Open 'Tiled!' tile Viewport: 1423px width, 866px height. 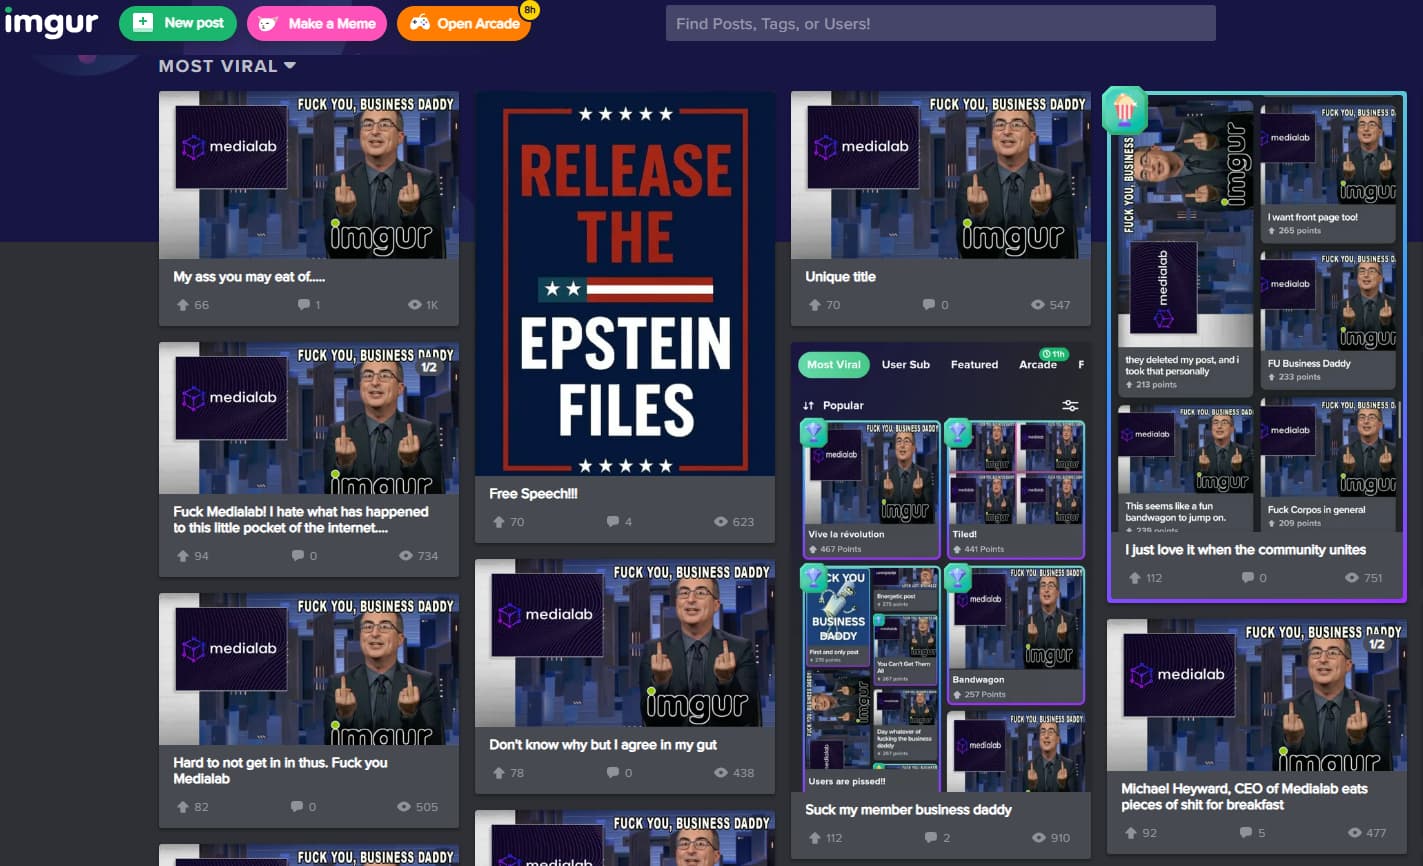[x=1015, y=489]
